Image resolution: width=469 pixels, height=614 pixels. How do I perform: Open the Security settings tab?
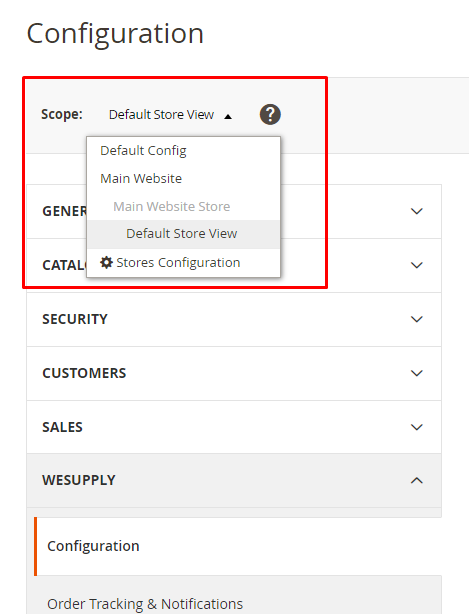click(234, 319)
